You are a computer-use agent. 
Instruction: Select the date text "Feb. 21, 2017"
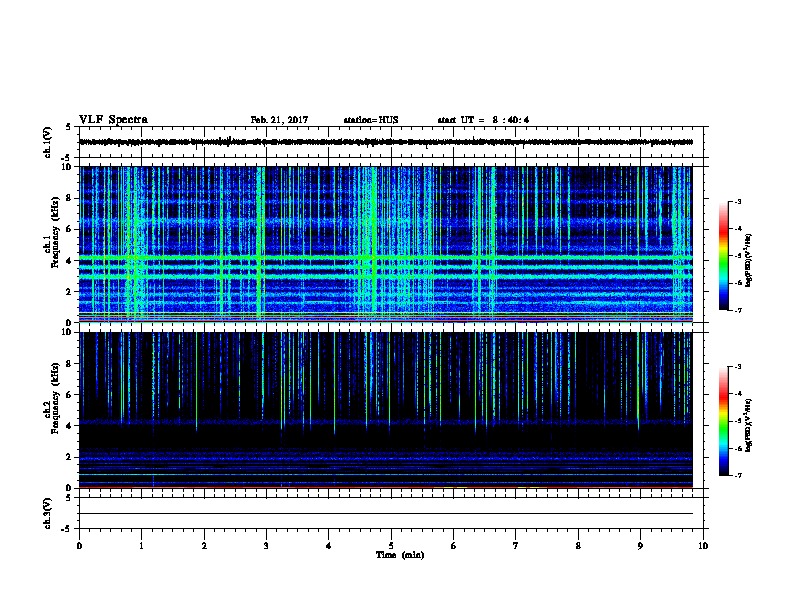(x=279, y=120)
